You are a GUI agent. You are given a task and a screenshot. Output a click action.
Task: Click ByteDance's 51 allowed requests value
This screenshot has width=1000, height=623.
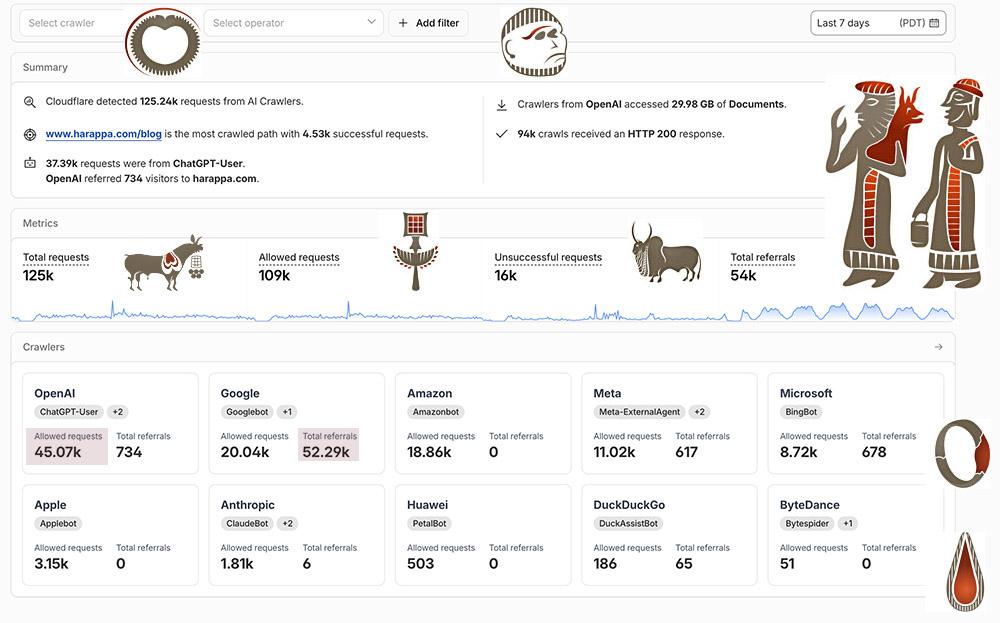click(x=788, y=564)
